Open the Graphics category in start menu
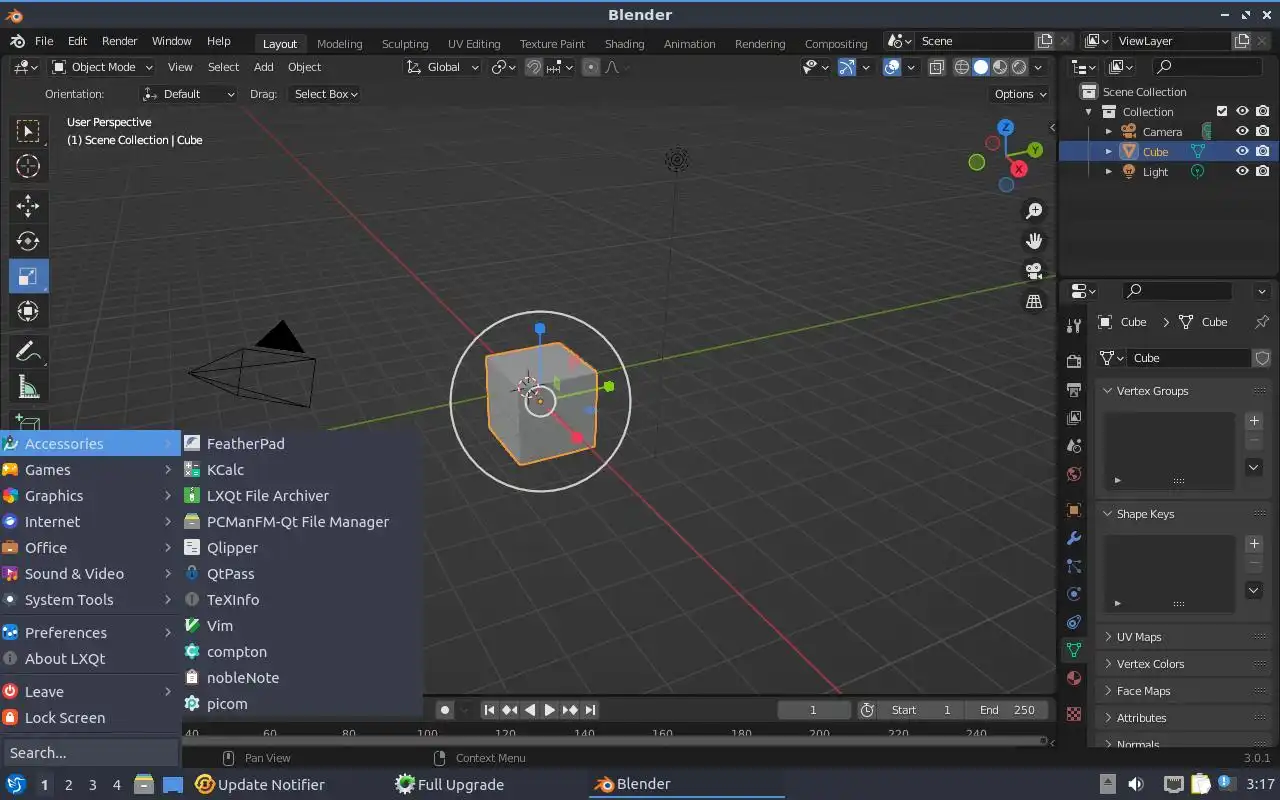Screen dimensions: 1280x800 90,495
